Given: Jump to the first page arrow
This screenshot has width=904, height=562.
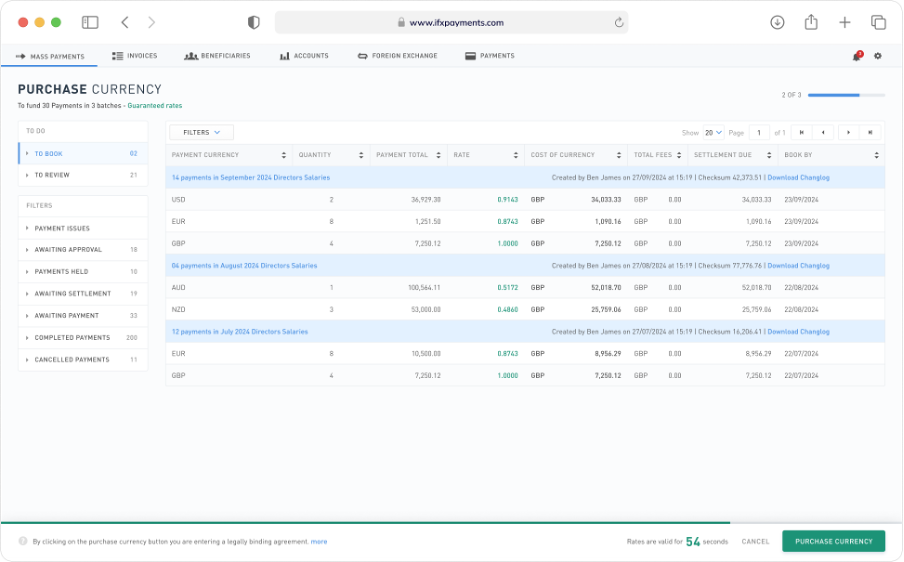Looking at the screenshot, I should click(801, 133).
